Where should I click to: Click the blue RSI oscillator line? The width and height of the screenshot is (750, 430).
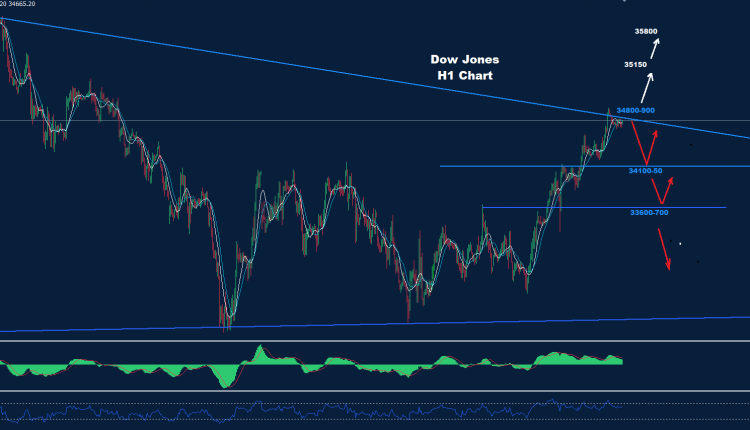pyautogui.click(x=311, y=411)
